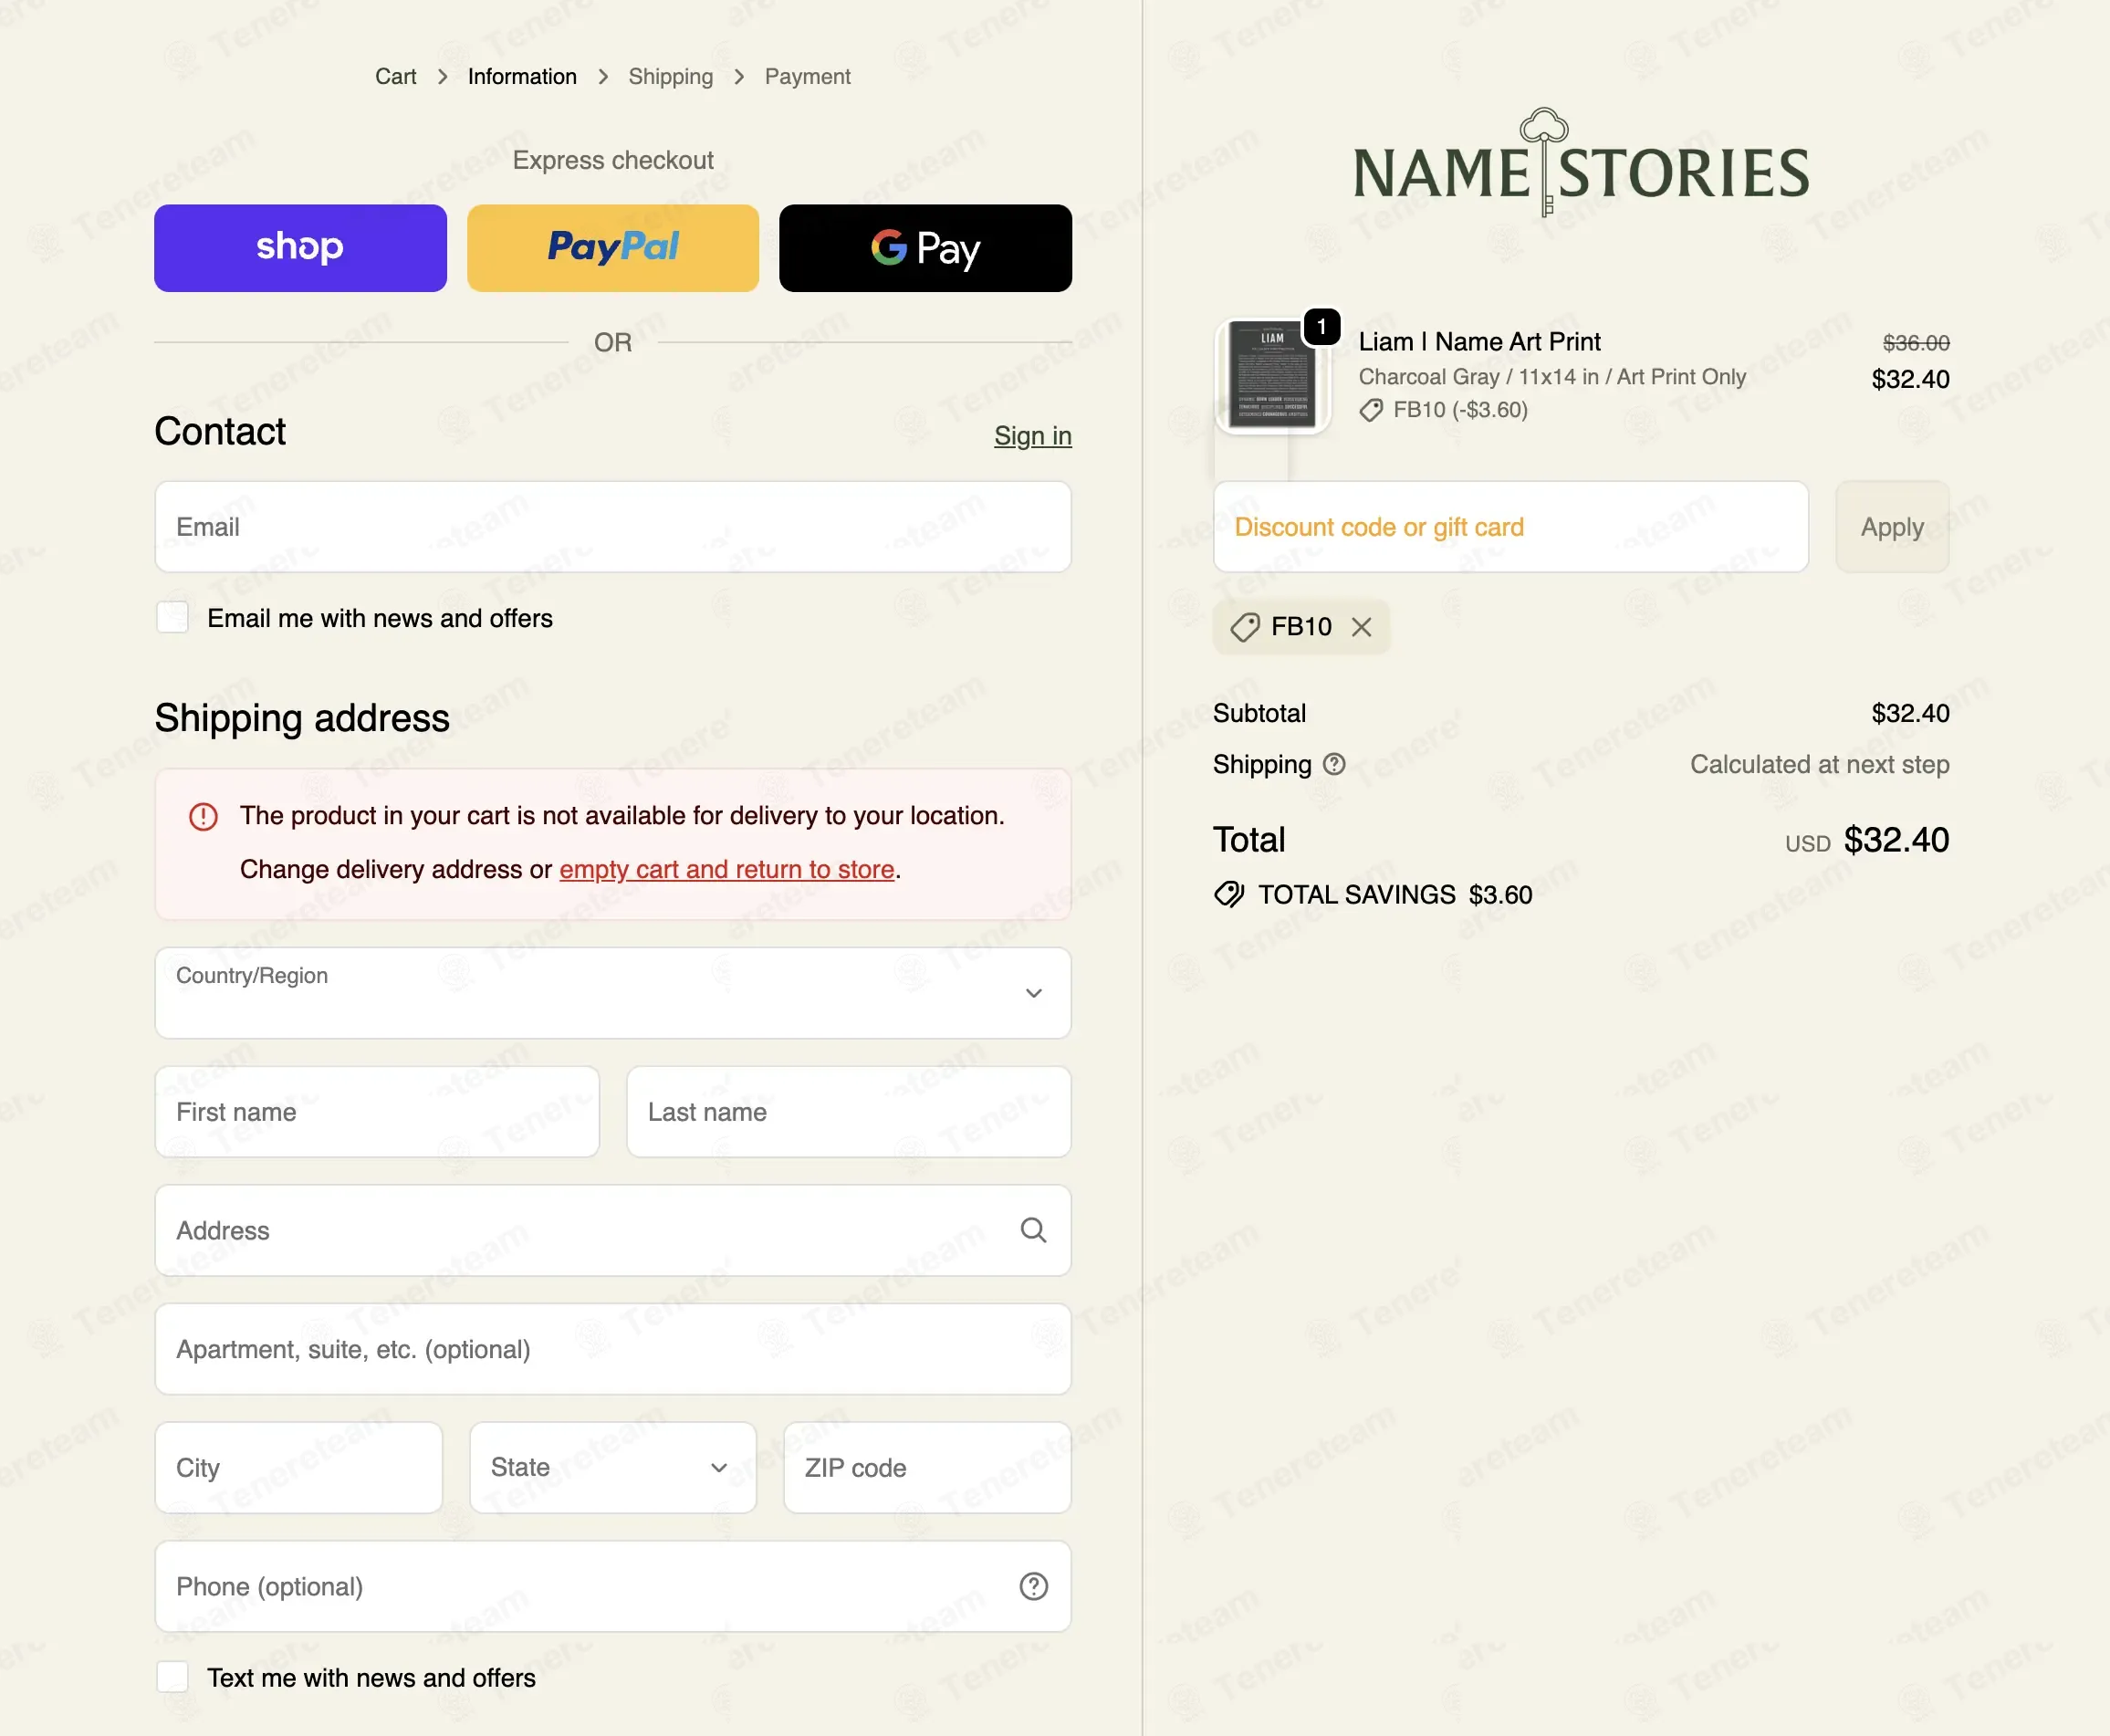Click the Shipping help question icon
This screenshot has height=1736, width=2110.
(1334, 764)
